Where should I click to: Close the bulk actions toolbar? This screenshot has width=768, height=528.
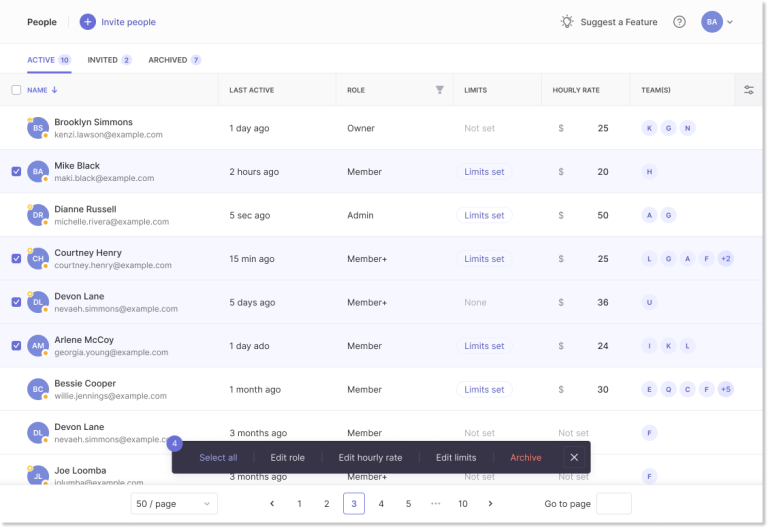pyautogui.click(x=574, y=457)
